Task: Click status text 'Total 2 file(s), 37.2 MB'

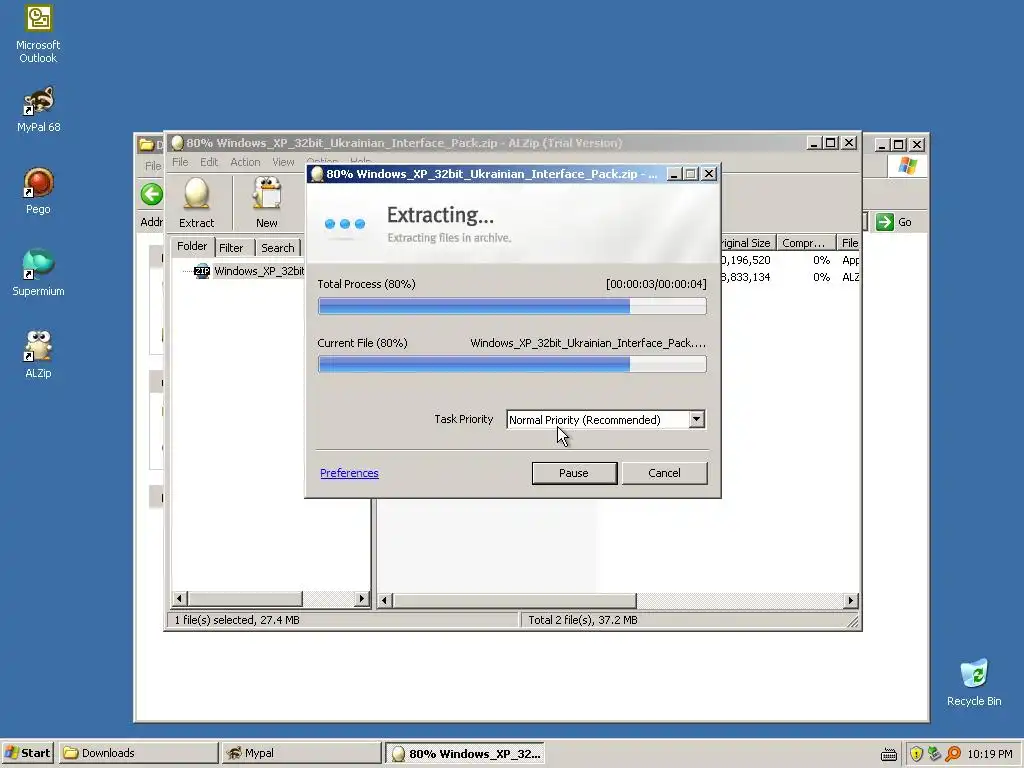Action: (x=583, y=620)
